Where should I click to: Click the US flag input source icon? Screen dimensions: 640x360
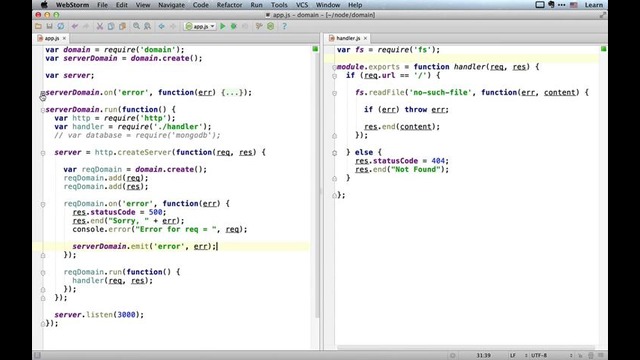573,5
